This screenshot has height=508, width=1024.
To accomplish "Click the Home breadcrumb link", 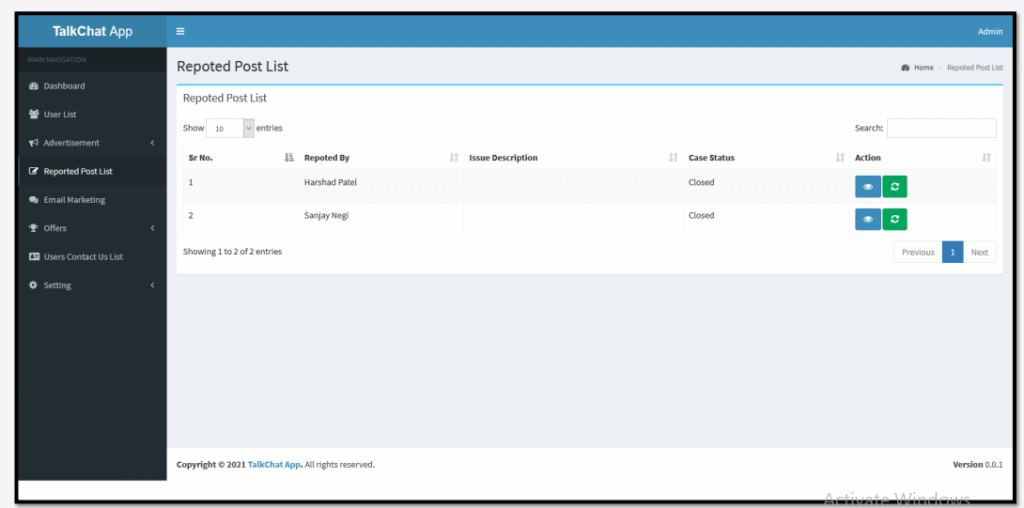I will pyautogui.click(x=923, y=68).
